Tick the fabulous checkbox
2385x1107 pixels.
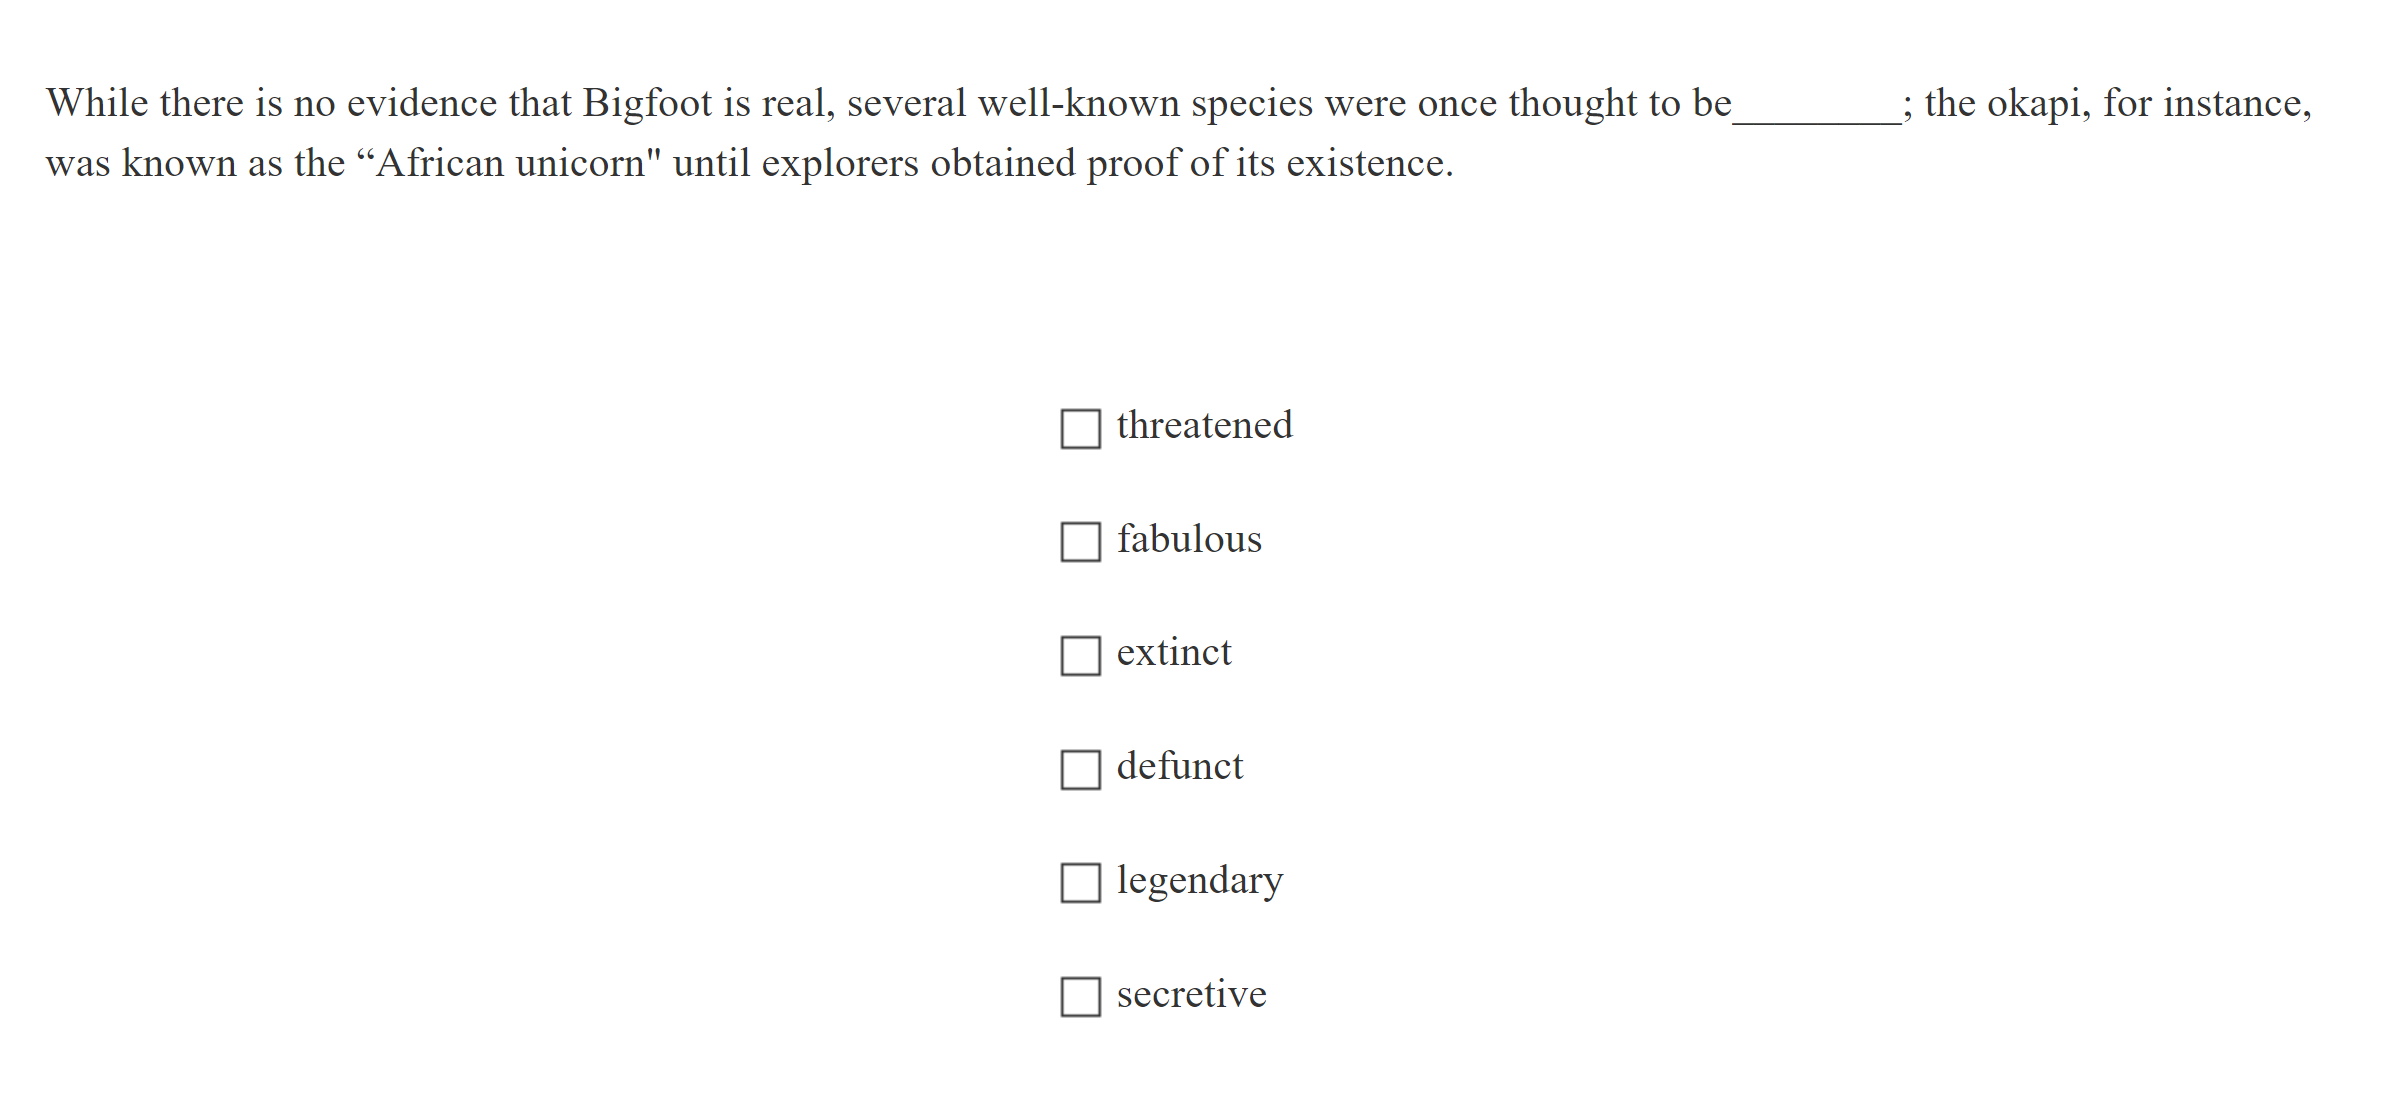click(1080, 542)
